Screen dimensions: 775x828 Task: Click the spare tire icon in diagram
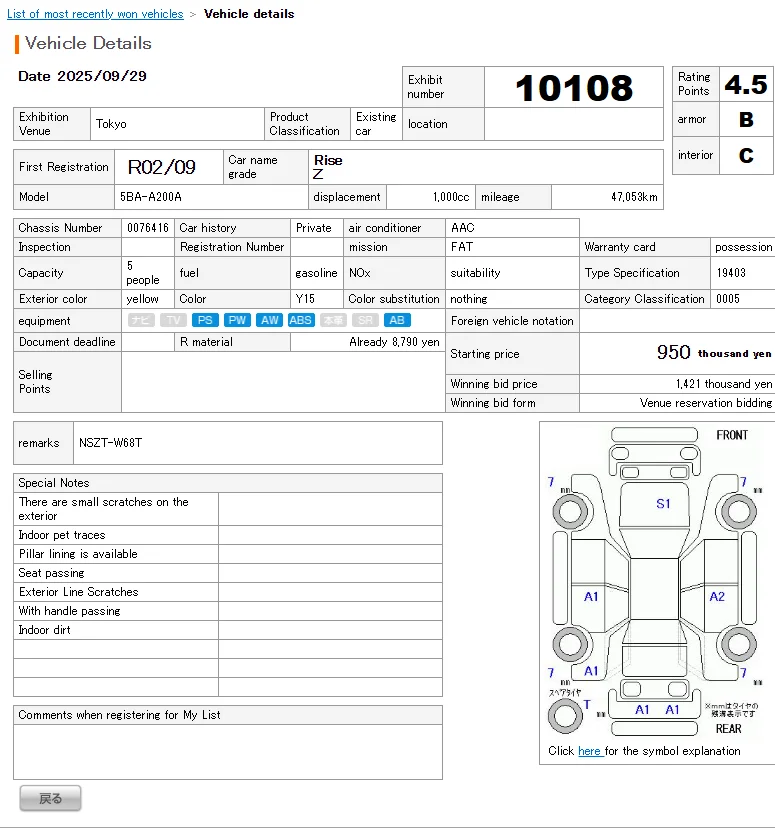(566, 715)
